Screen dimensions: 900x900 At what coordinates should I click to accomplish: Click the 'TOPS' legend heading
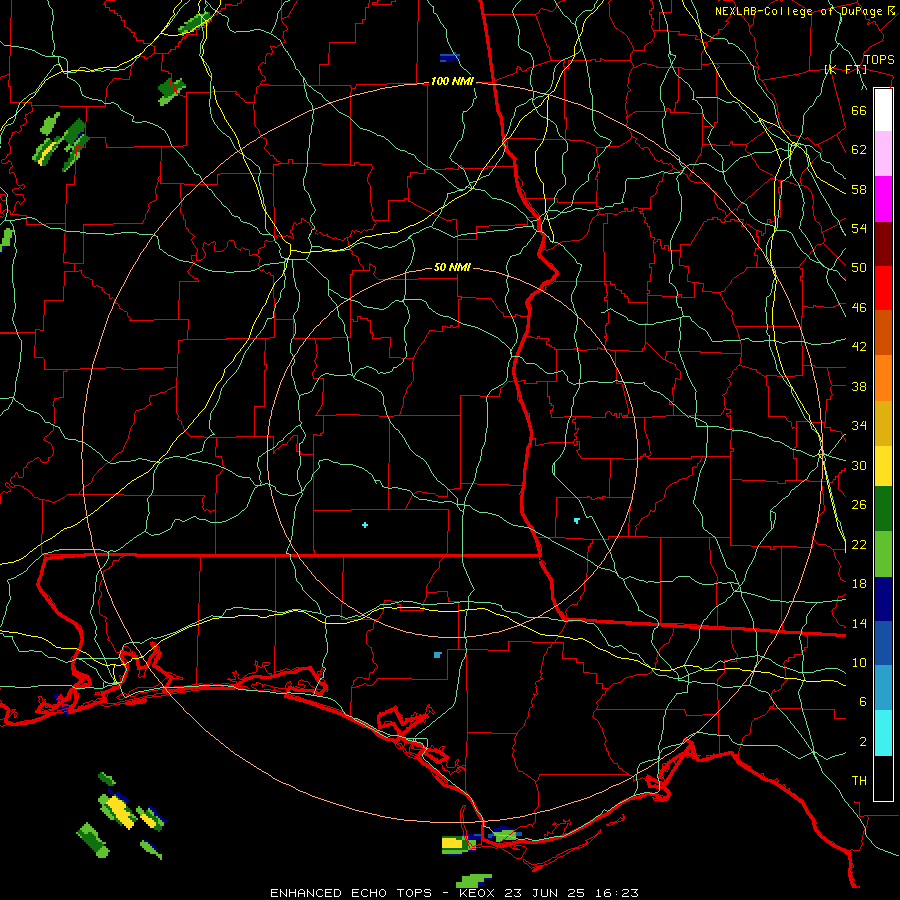click(x=879, y=60)
